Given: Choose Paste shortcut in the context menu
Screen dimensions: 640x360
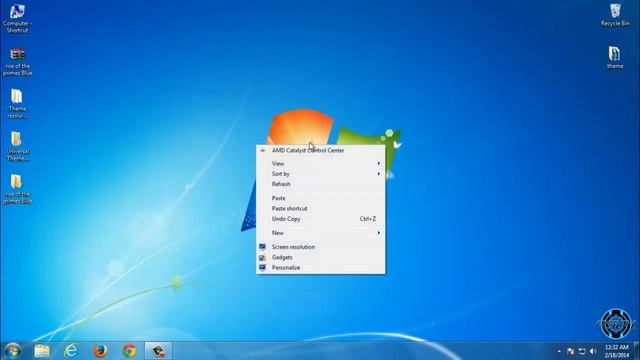Looking at the screenshot, I should coord(320,209).
